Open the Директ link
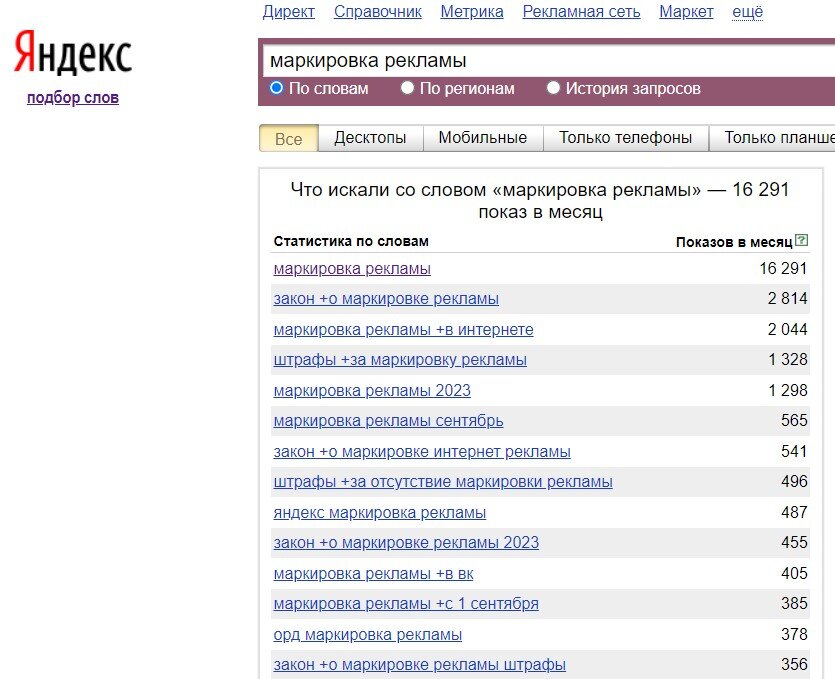Screen dimensions: 835x679 pyautogui.click(x=289, y=12)
